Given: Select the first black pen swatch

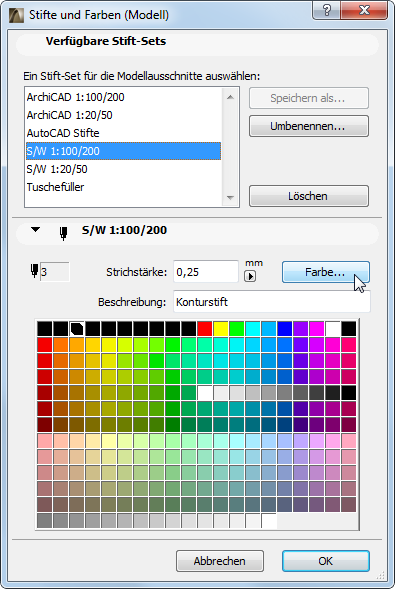Looking at the screenshot, I should coord(44,329).
